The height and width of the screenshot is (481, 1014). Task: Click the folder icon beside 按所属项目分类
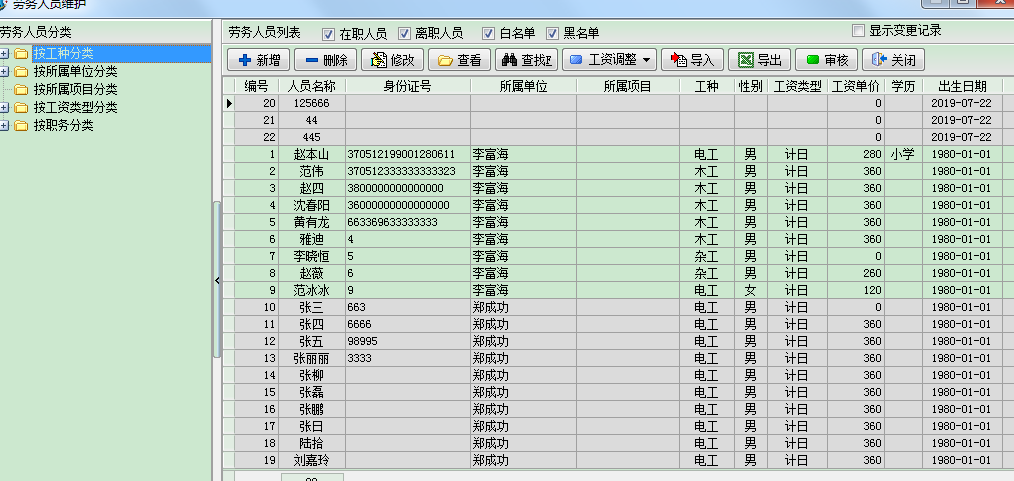tap(21, 90)
